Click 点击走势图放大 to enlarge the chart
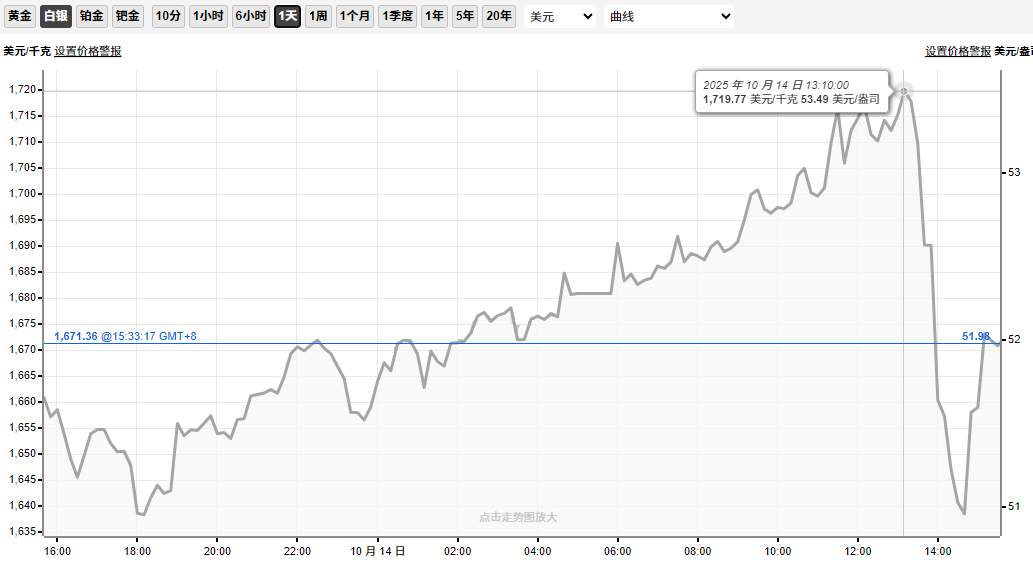The image size is (1033, 563). [517, 517]
